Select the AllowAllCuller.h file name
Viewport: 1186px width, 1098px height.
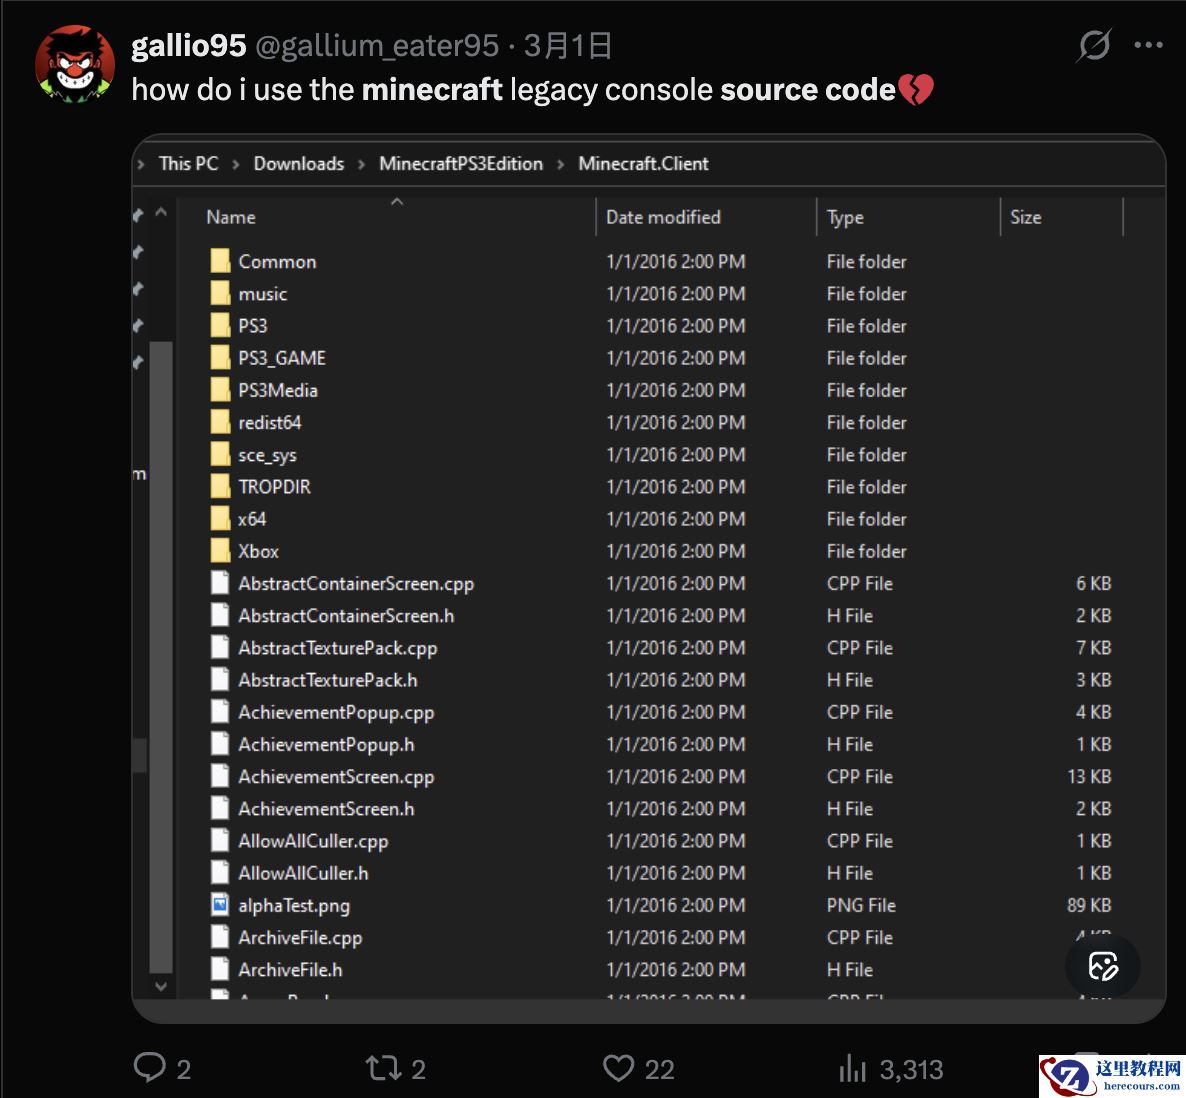(303, 873)
